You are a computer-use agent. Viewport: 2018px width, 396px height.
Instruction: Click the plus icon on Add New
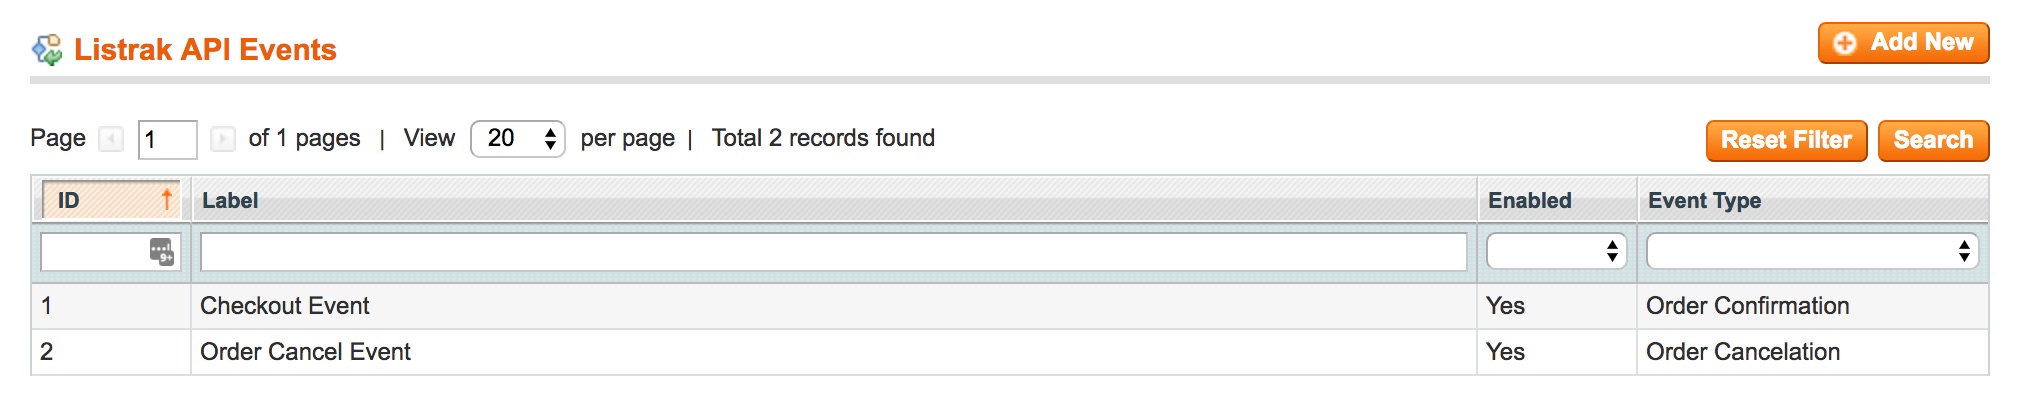coord(1845,43)
